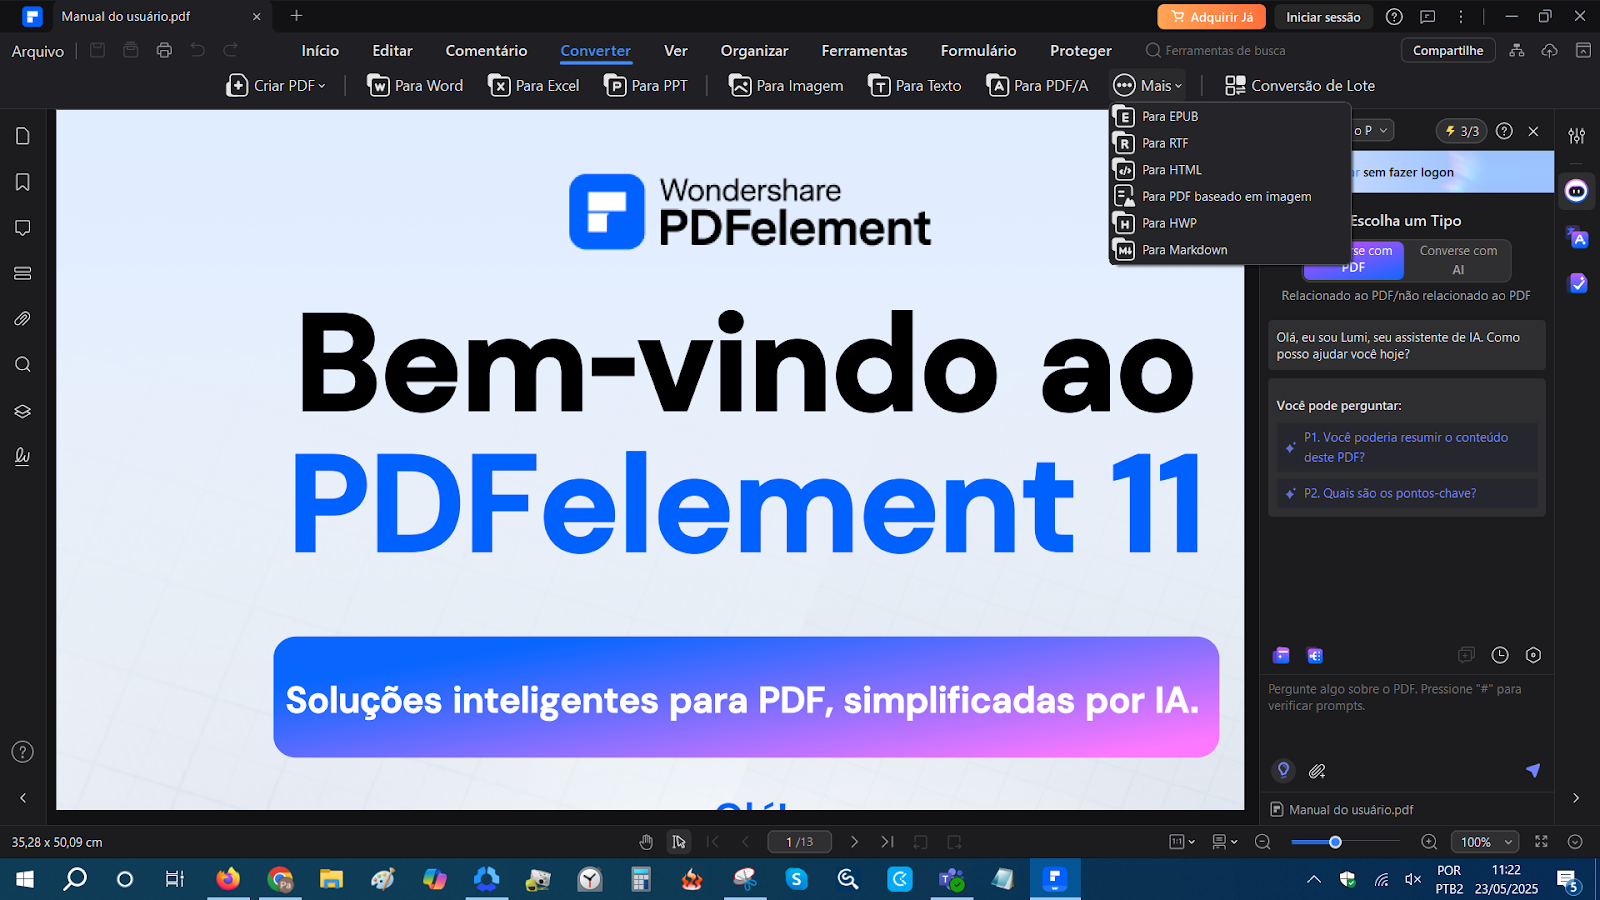The height and width of the screenshot is (900, 1600).
Task: Open the Comments panel icon in sidebar
Action: (23, 228)
